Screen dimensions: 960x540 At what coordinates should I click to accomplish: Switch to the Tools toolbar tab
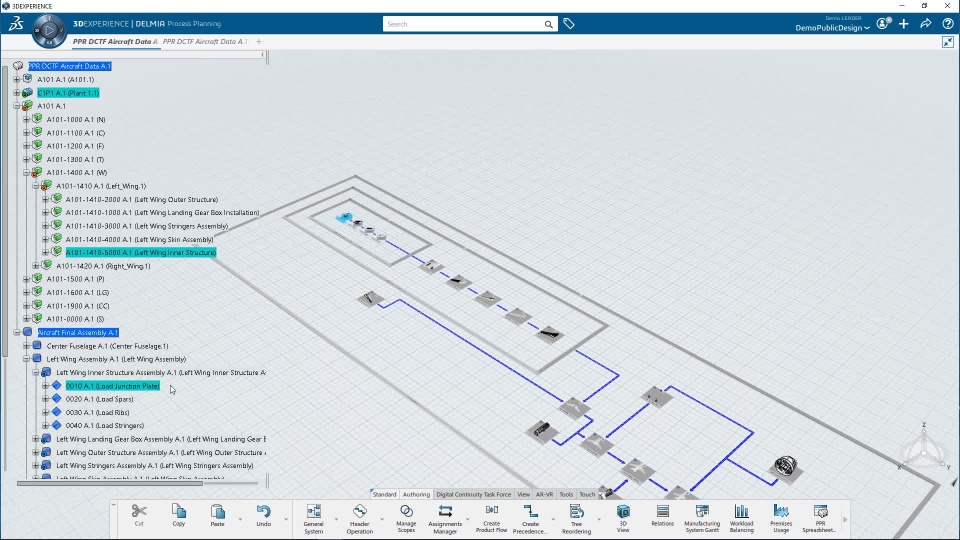click(566, 494)
